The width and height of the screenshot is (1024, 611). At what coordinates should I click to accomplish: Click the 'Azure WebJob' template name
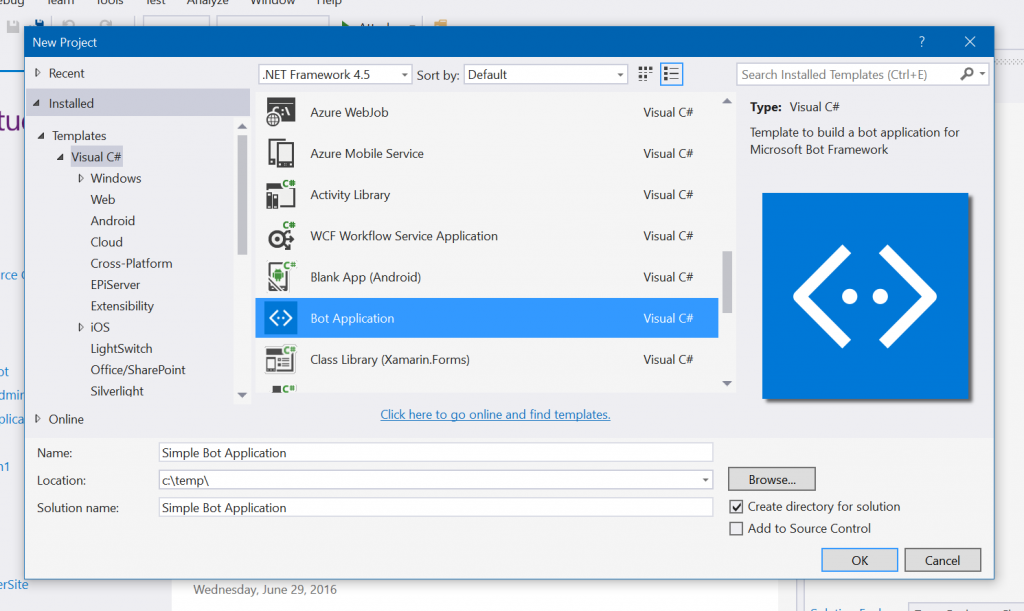pyautogui.click(x=349, y=112)
